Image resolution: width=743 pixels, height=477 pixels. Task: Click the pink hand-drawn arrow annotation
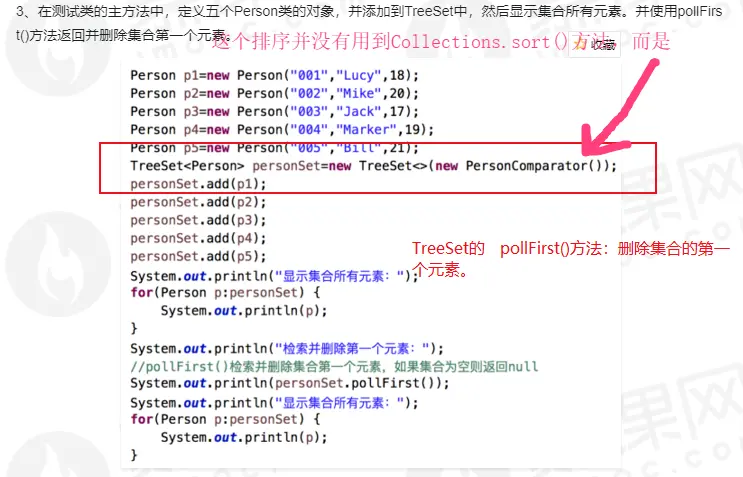[619, 108]
